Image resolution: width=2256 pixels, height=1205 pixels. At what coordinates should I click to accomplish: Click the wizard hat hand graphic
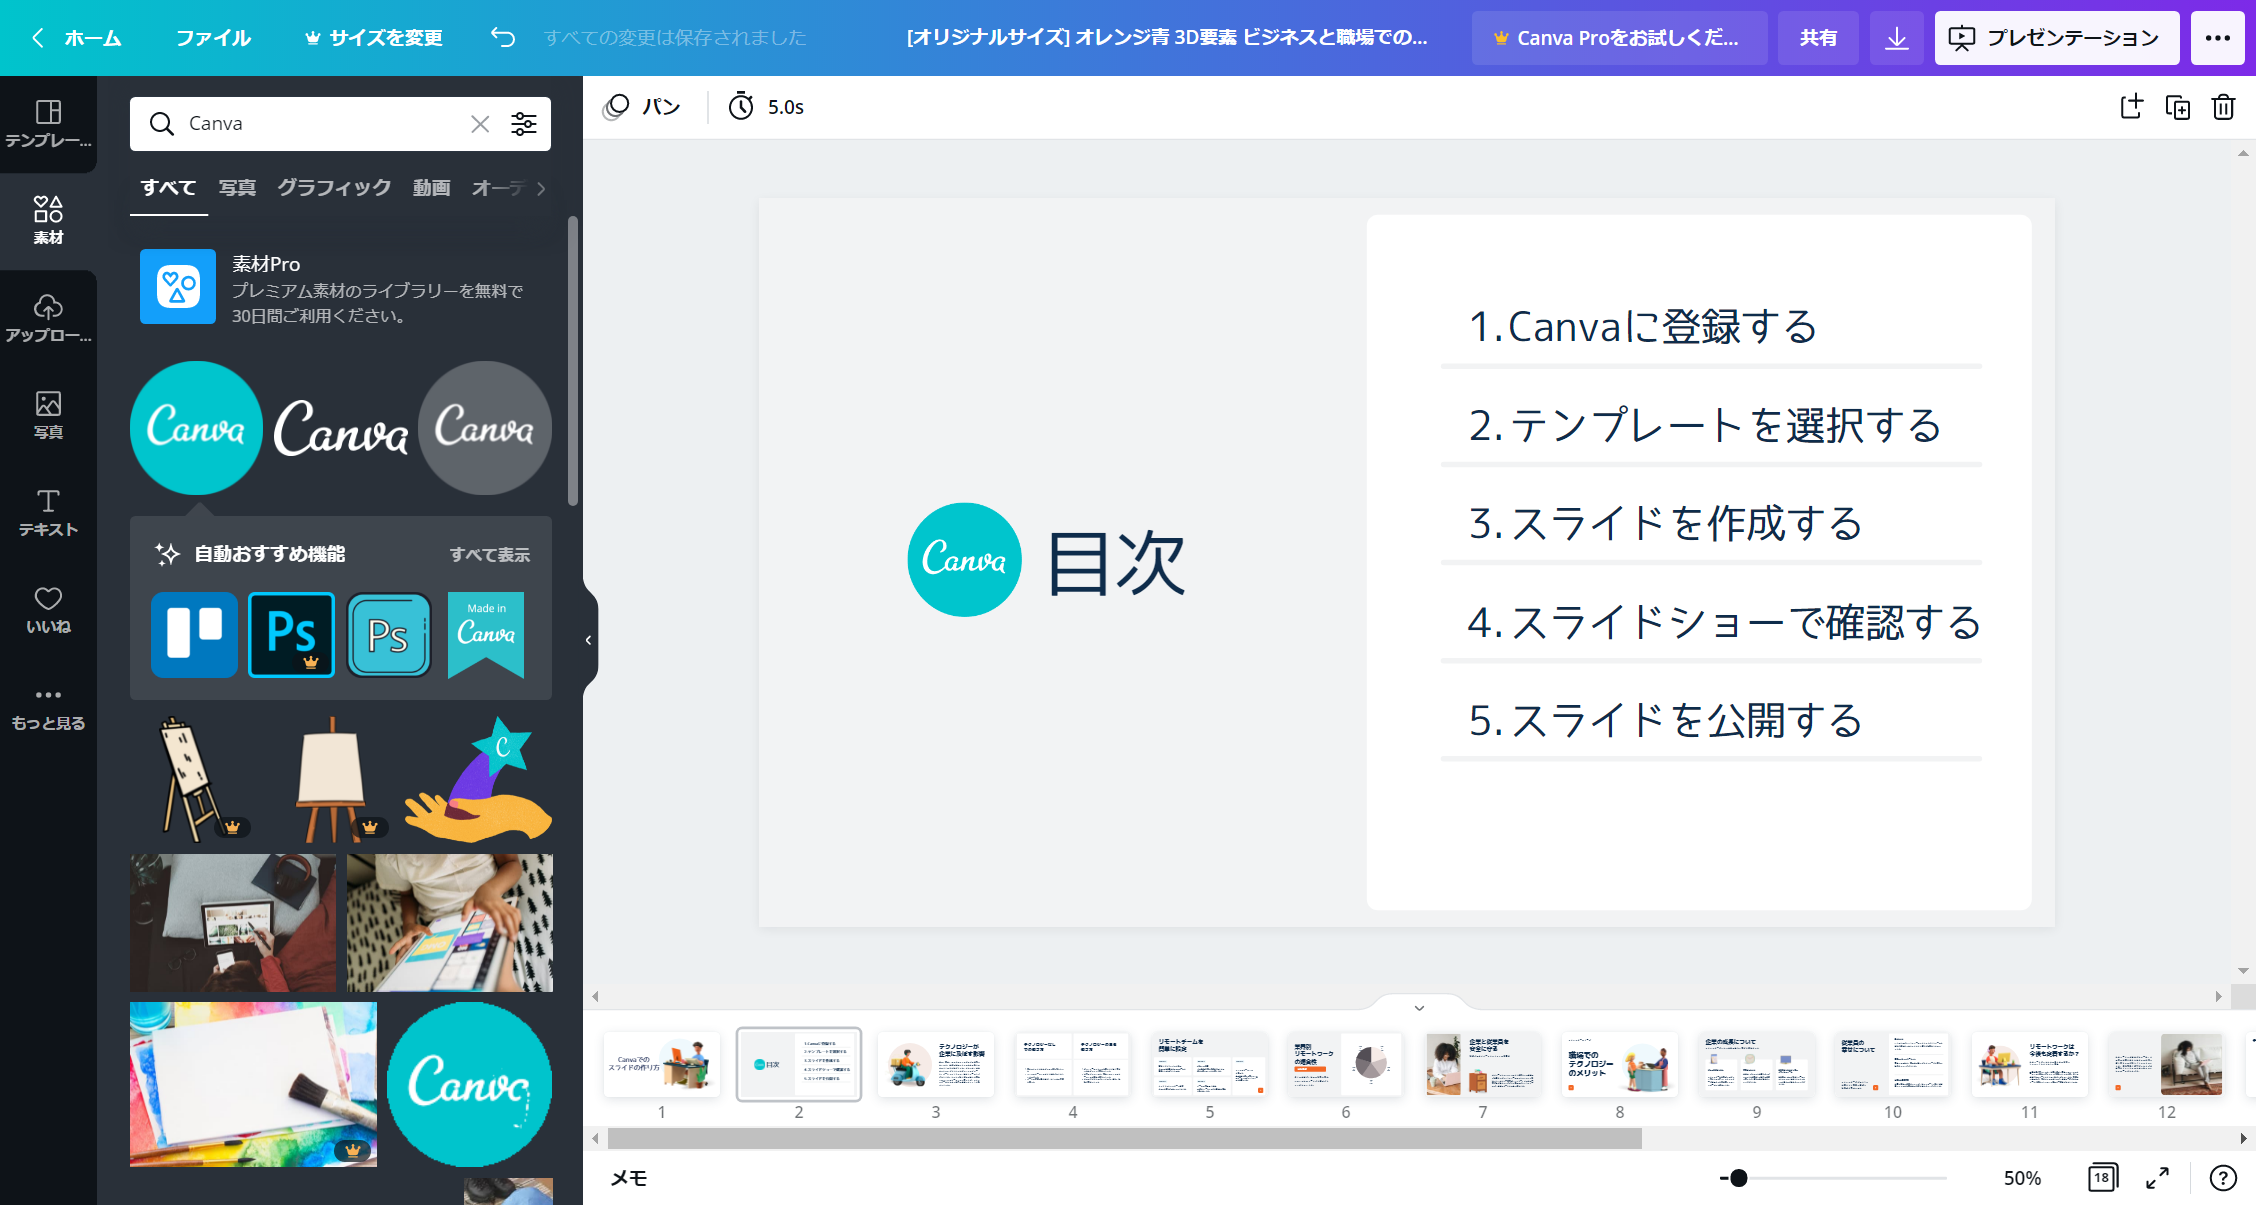coord(479,780)
